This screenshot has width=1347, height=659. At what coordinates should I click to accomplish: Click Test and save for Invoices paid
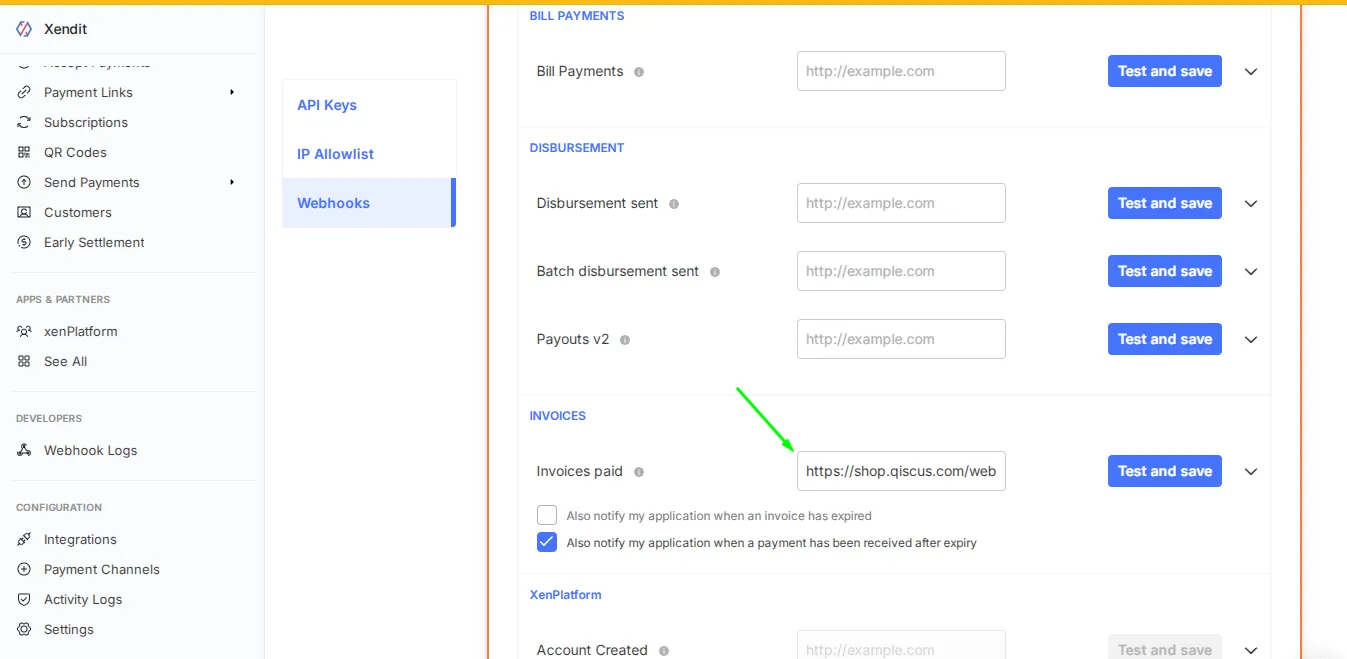click(1164, 471)
